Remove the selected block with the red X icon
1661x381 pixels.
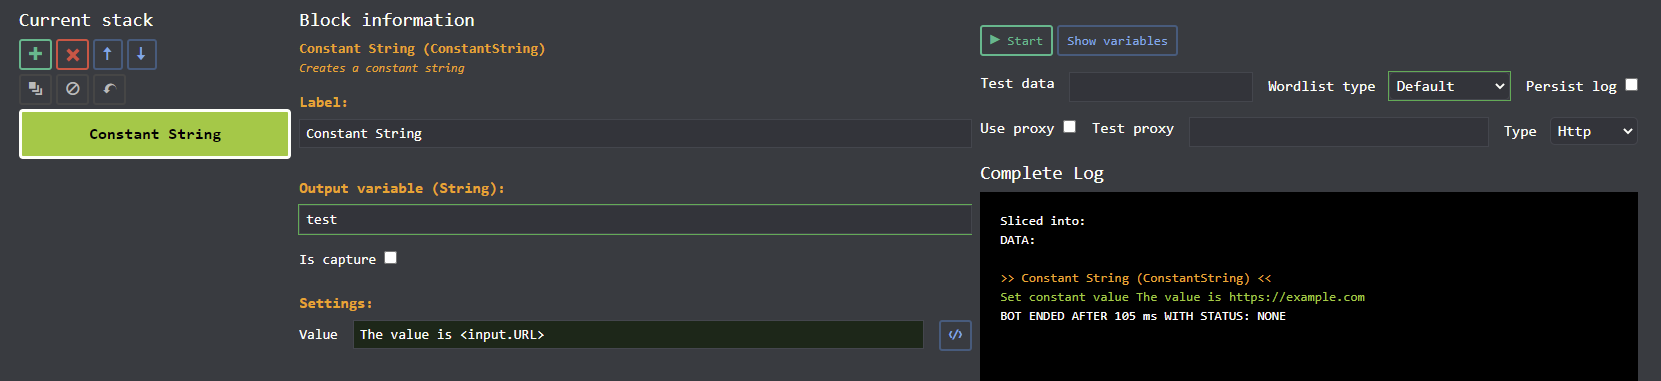pyautogui.click(x=72, y=54)
